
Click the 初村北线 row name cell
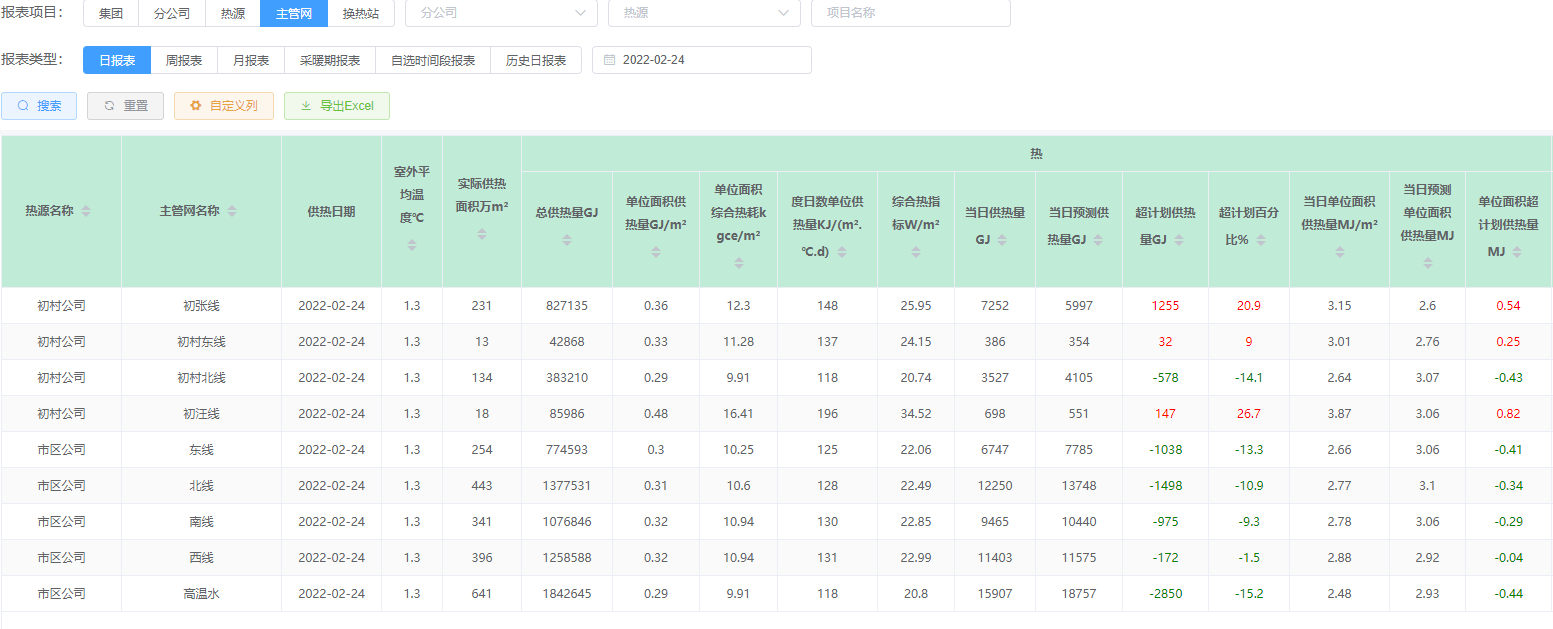[201, 378]
